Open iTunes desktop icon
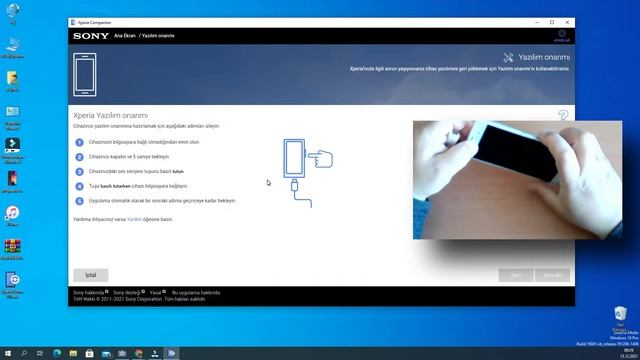 click(13, 216)
